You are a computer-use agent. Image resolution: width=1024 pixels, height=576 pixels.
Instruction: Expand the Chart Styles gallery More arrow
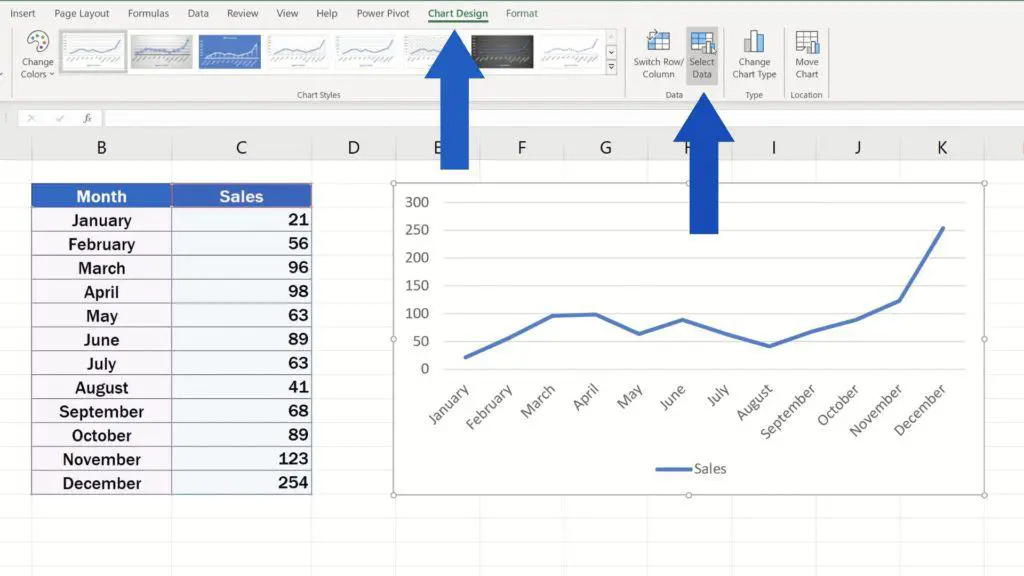pyautogui.click(x=611, y=67)
